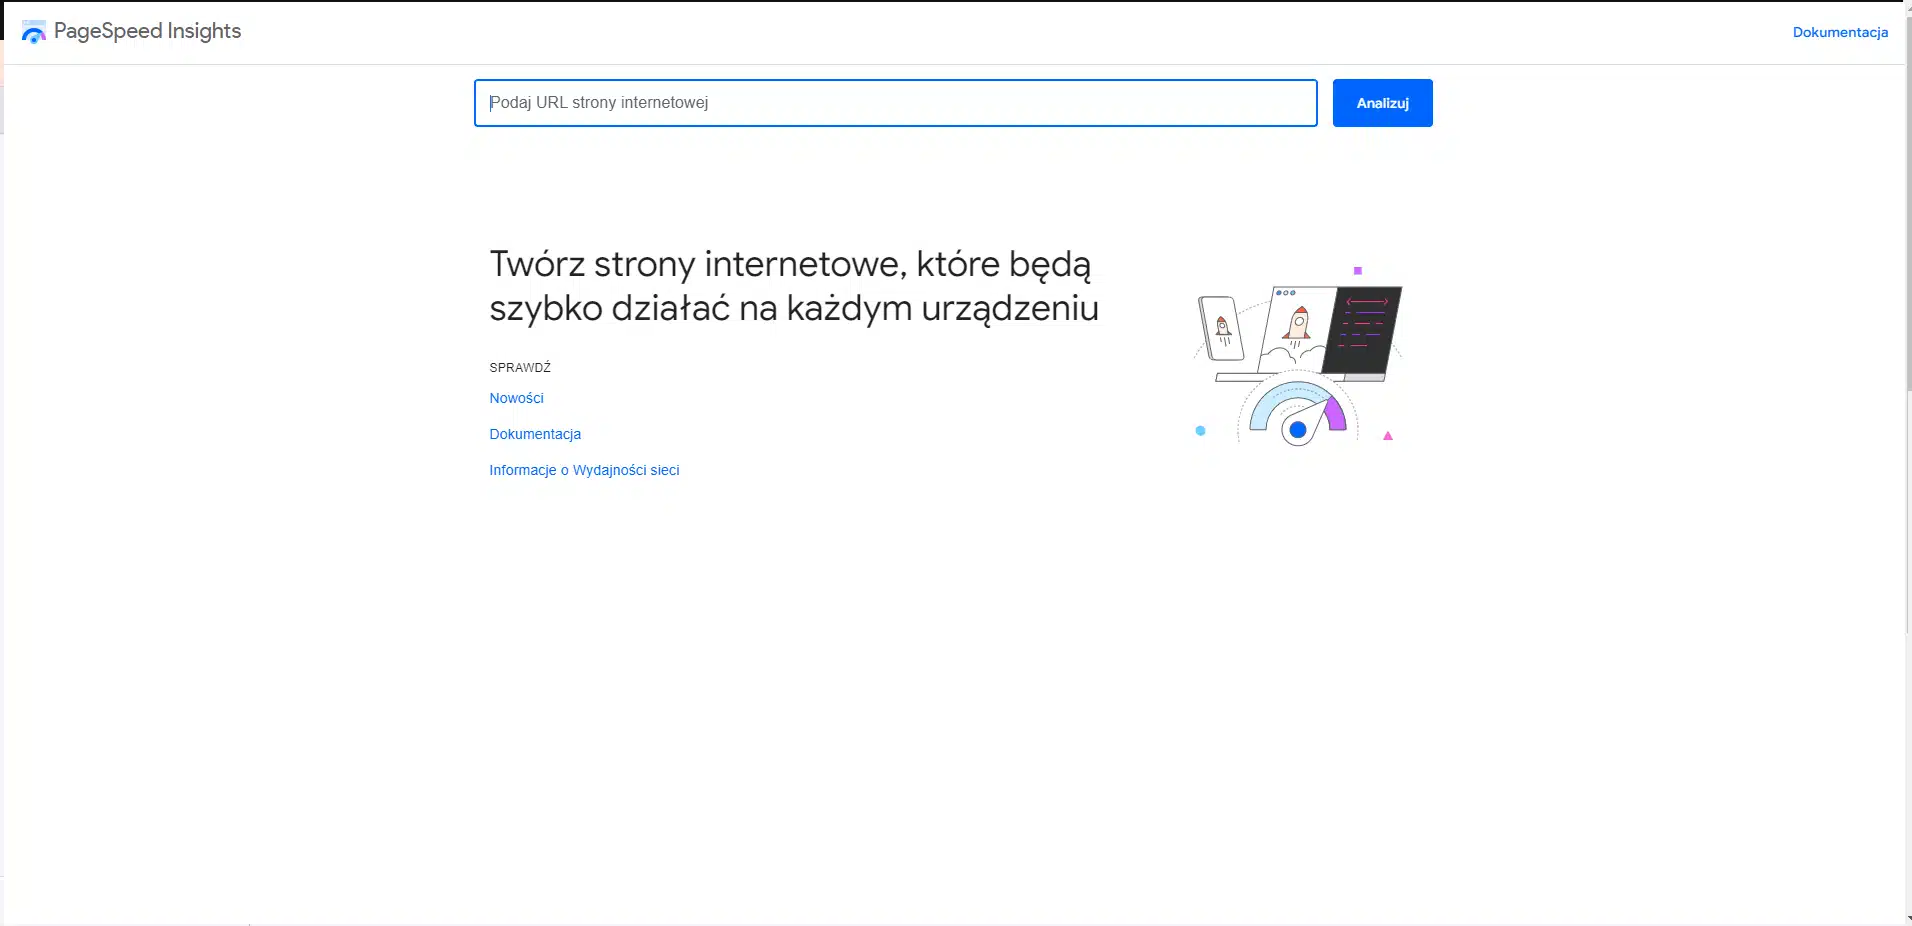Open the Nowości link
The width and height of the screenshot is (1912, 926).
click(516, 398)
